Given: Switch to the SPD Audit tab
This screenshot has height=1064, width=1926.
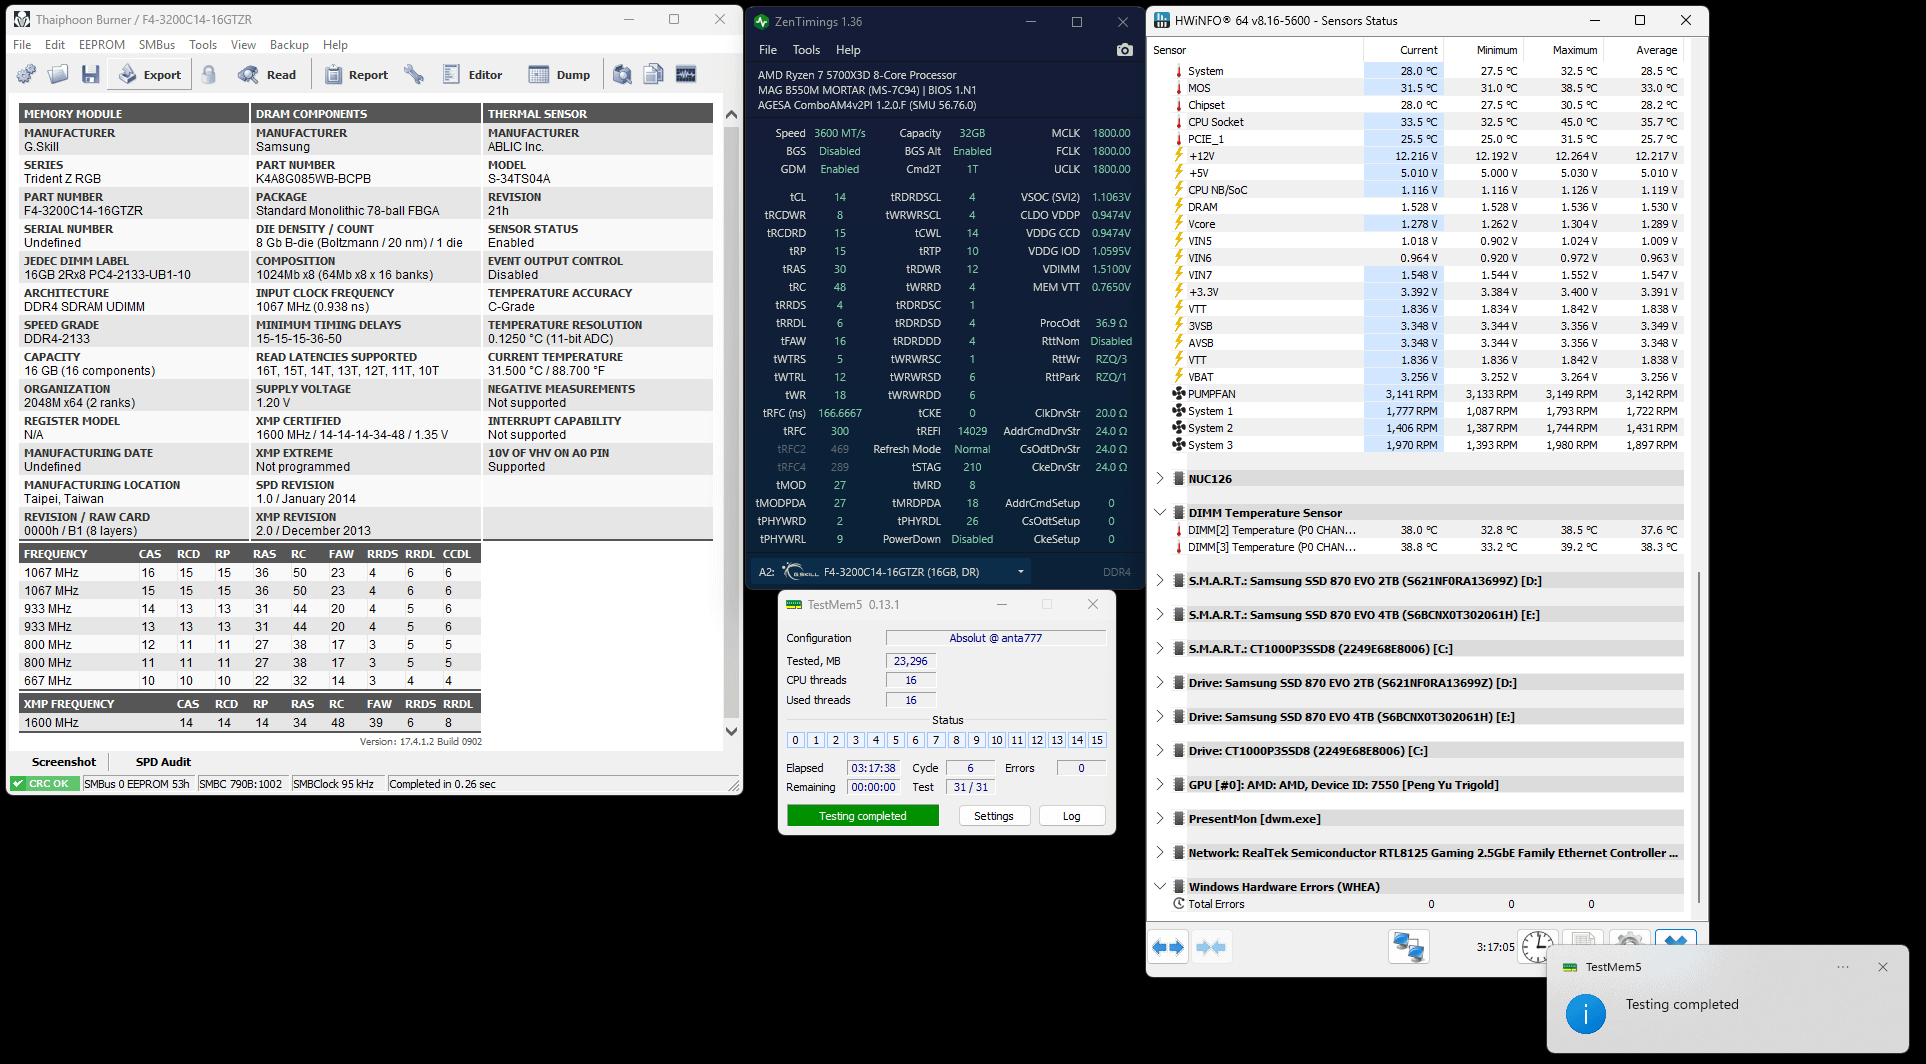Looking at the screenshot, I should coord(163,762).
